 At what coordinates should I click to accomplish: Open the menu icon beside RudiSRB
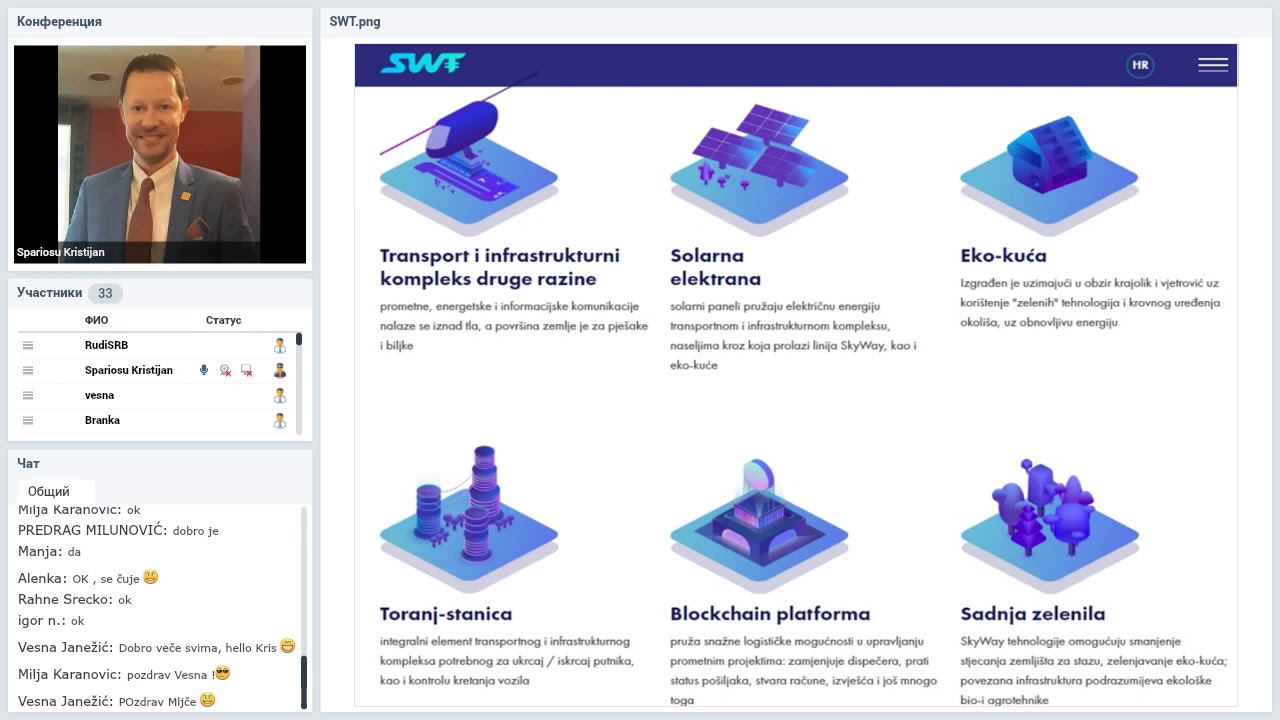coord(28,345)
